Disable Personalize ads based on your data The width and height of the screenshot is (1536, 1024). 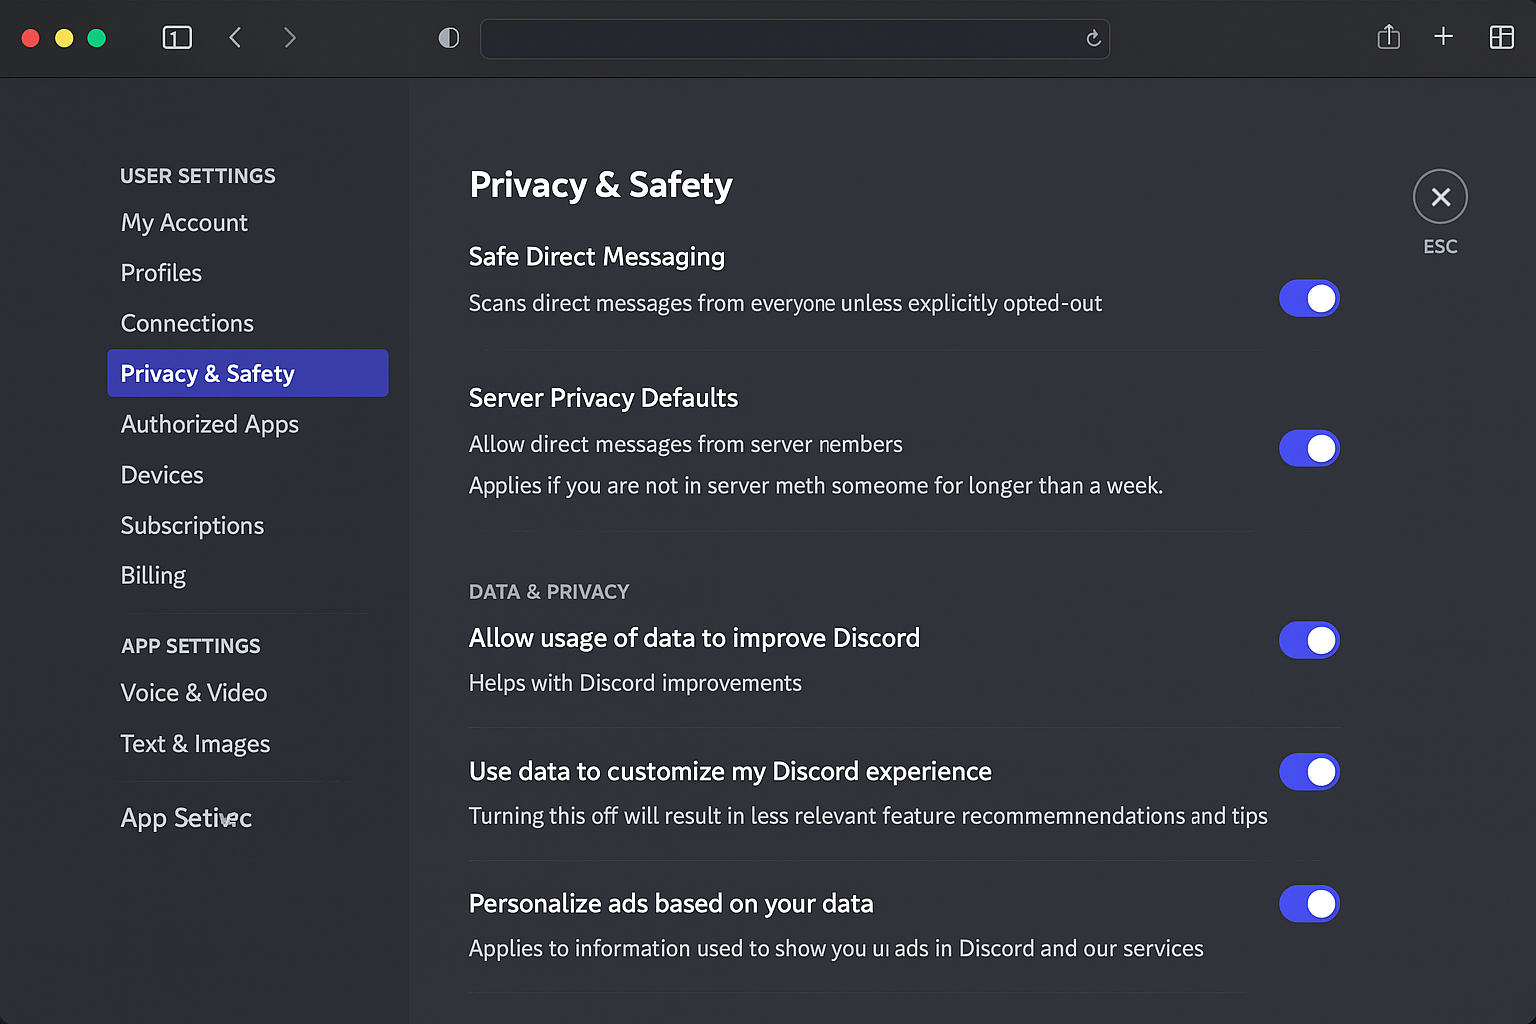1309,903
